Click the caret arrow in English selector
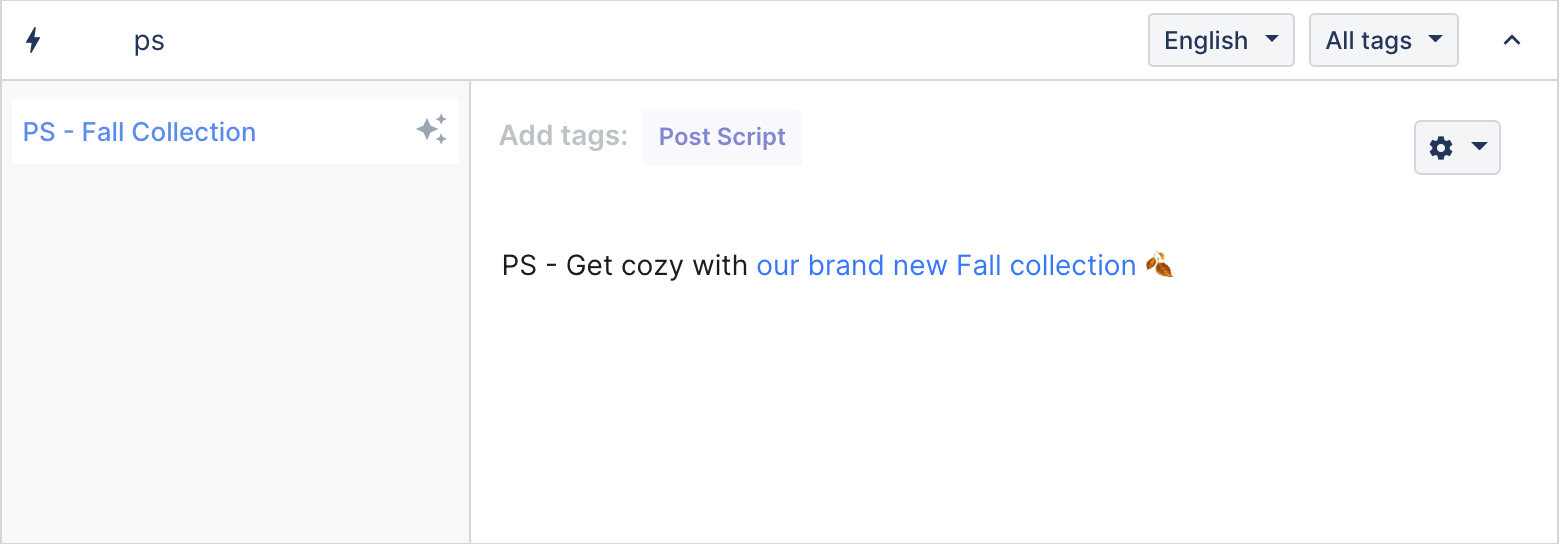This screenshot has height=544, width=1562. (x=1272, y=40)
